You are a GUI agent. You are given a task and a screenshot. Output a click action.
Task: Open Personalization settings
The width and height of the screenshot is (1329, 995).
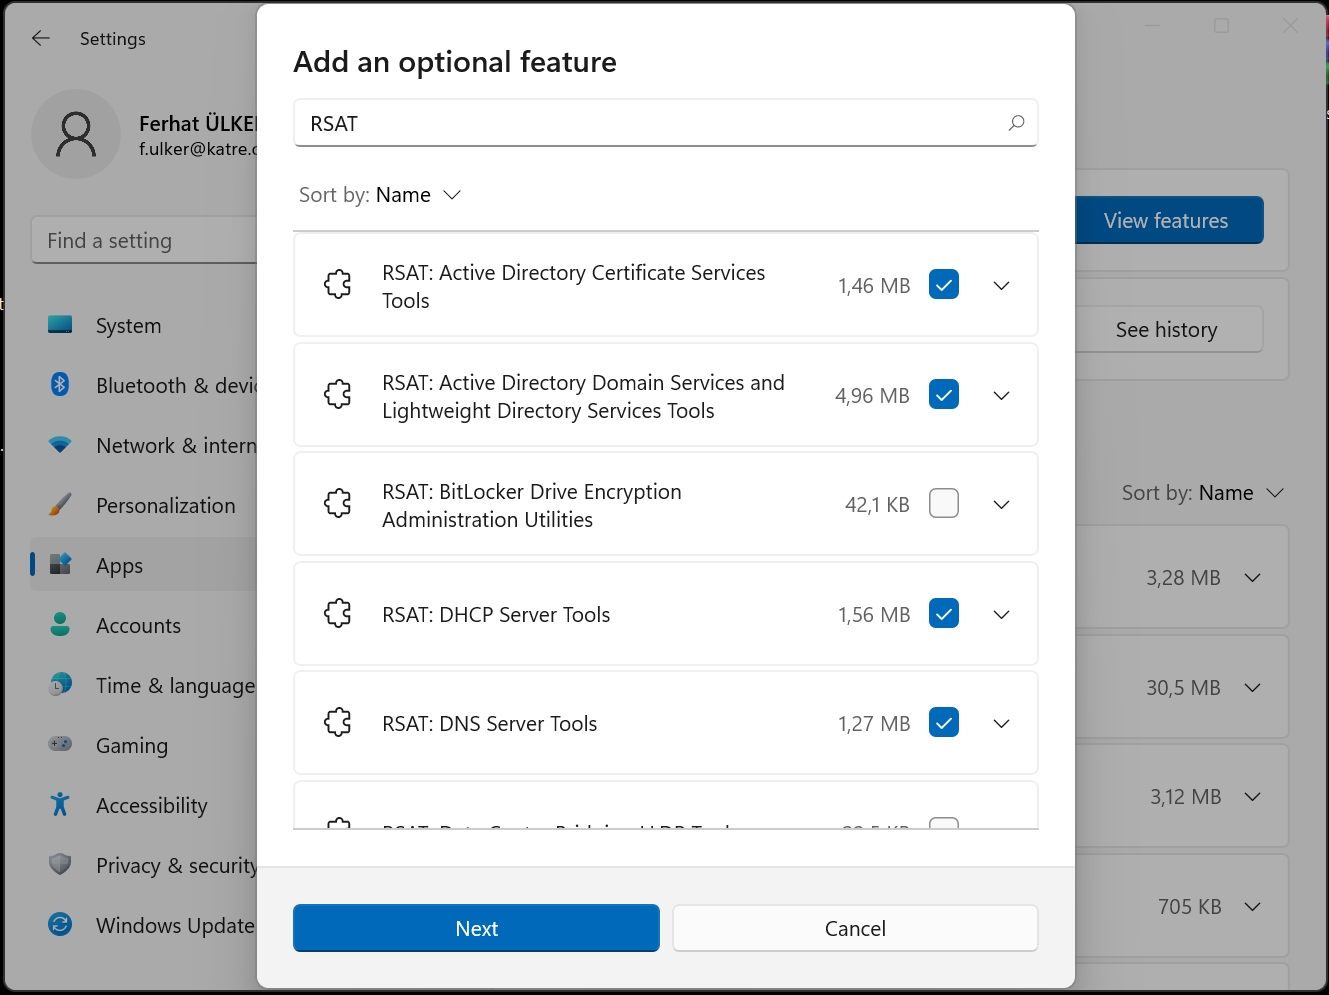coord(145,505)
